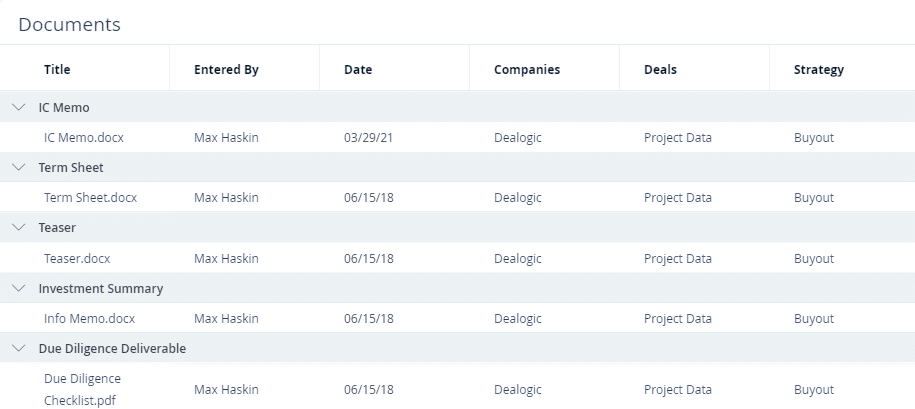The height and width of the screenshot is (409, 915).
Task: Collapse the Term Sheet group chevron
Action: point(19,167)
